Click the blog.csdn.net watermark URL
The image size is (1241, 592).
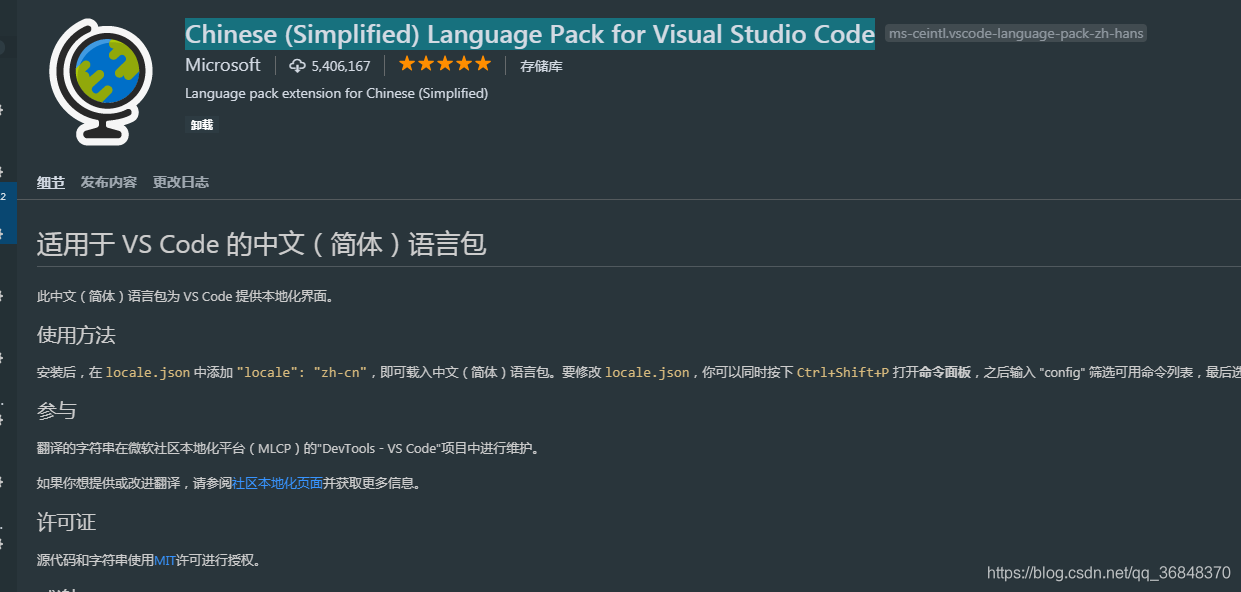(1109, 573)
